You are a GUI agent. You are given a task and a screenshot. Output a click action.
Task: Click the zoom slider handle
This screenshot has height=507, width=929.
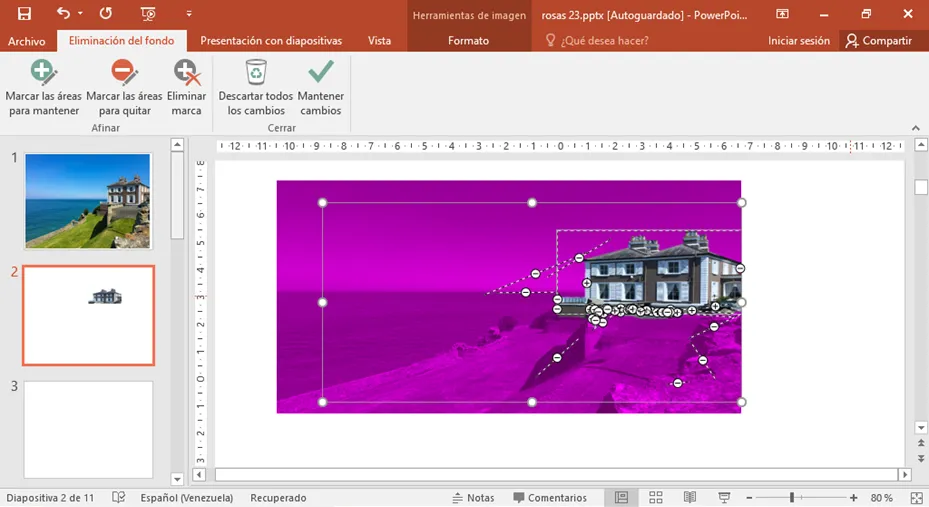(x=792, y=498)
